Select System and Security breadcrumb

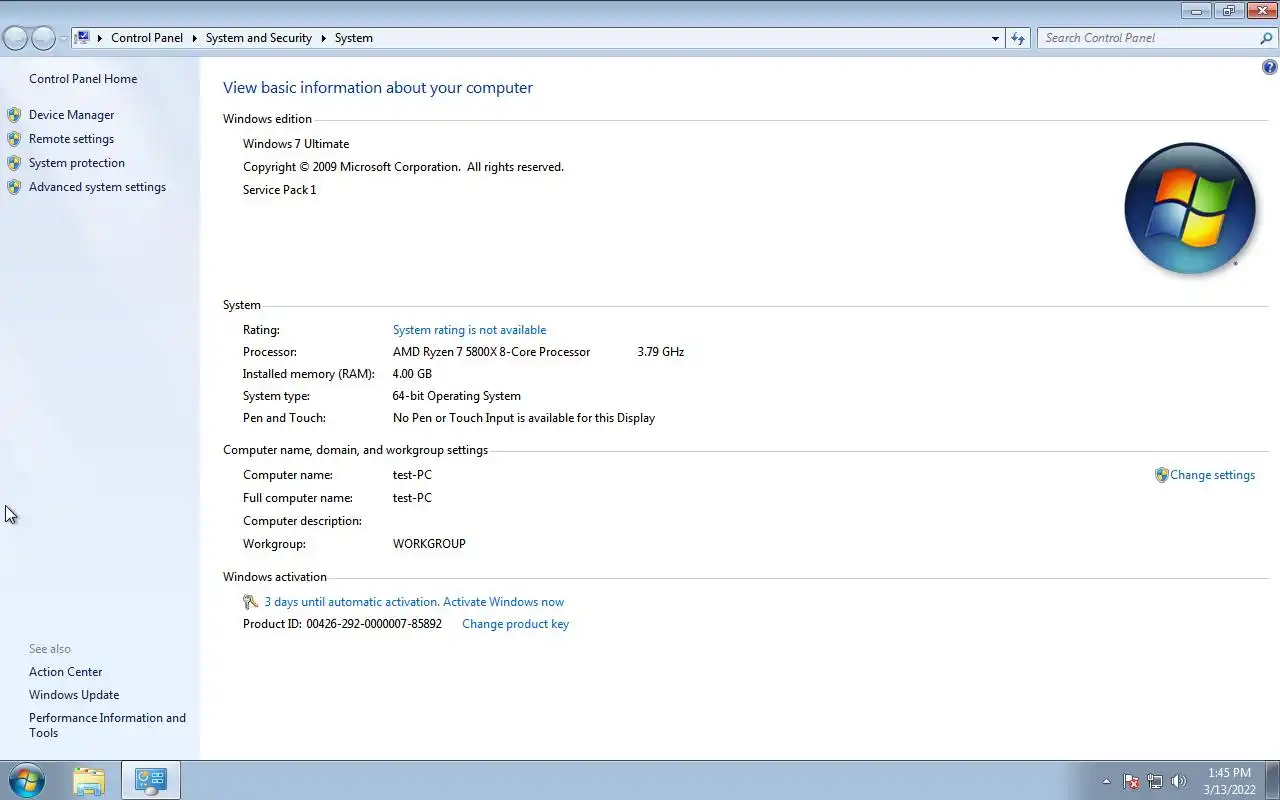(x=259, y=38)
